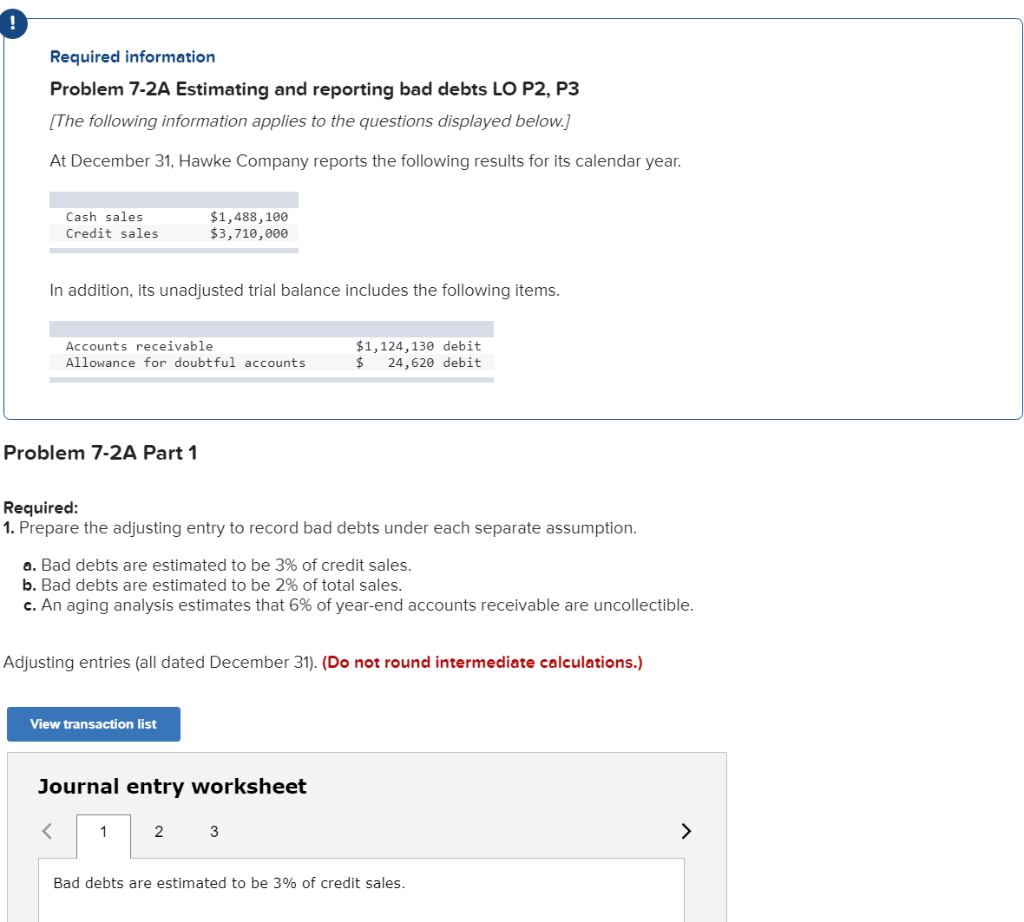Viewport: 1024px width, 922px height.
Task: Select the right navigation chevron on worksheet
Action: click(686, 831)
